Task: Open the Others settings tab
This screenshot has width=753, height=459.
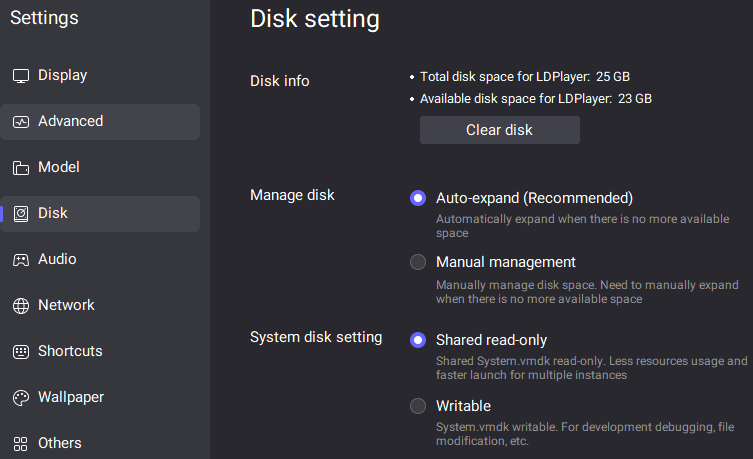Action: pos(100,444)
